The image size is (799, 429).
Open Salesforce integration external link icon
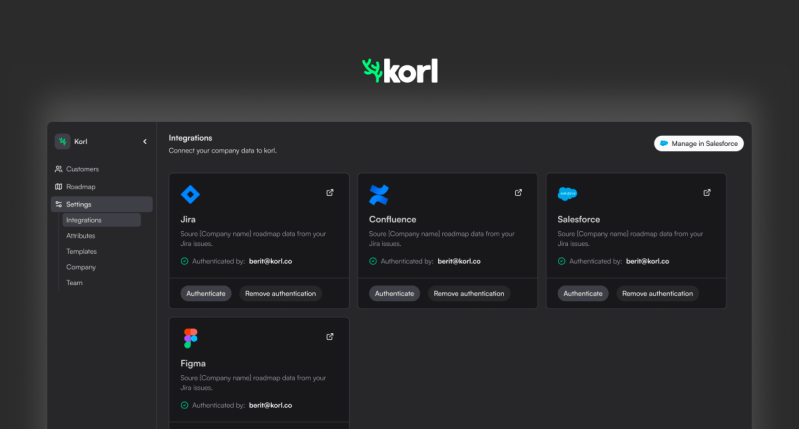707,192
